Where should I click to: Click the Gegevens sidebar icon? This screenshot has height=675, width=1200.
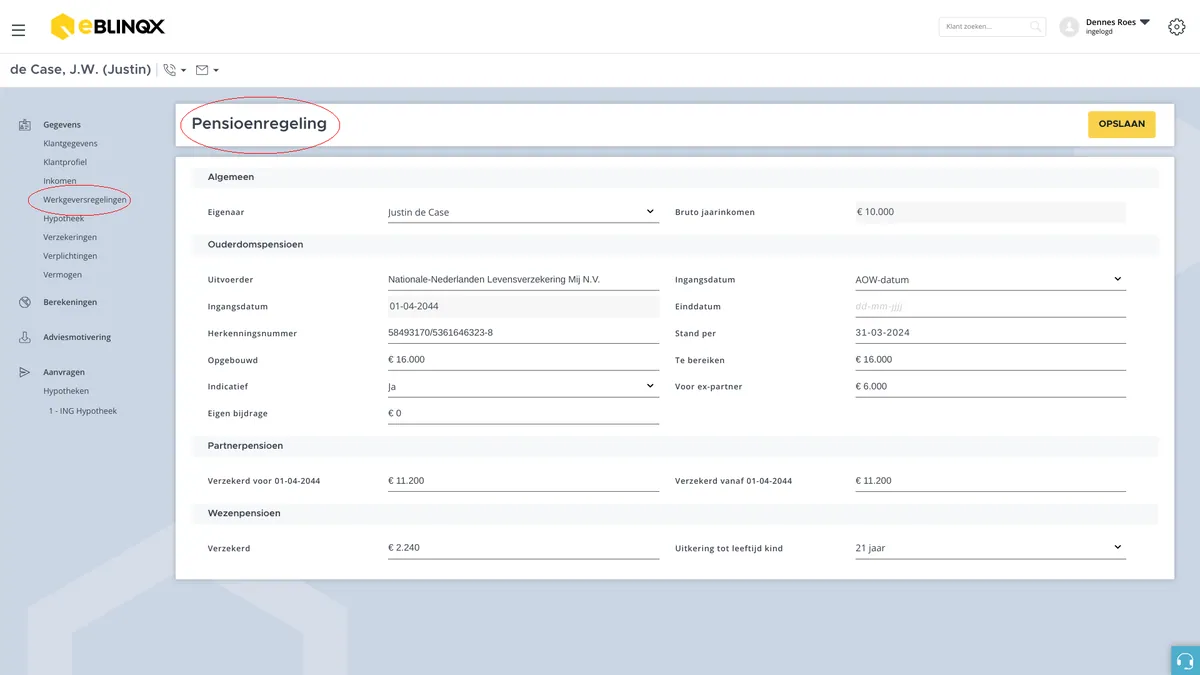point(25,125)
